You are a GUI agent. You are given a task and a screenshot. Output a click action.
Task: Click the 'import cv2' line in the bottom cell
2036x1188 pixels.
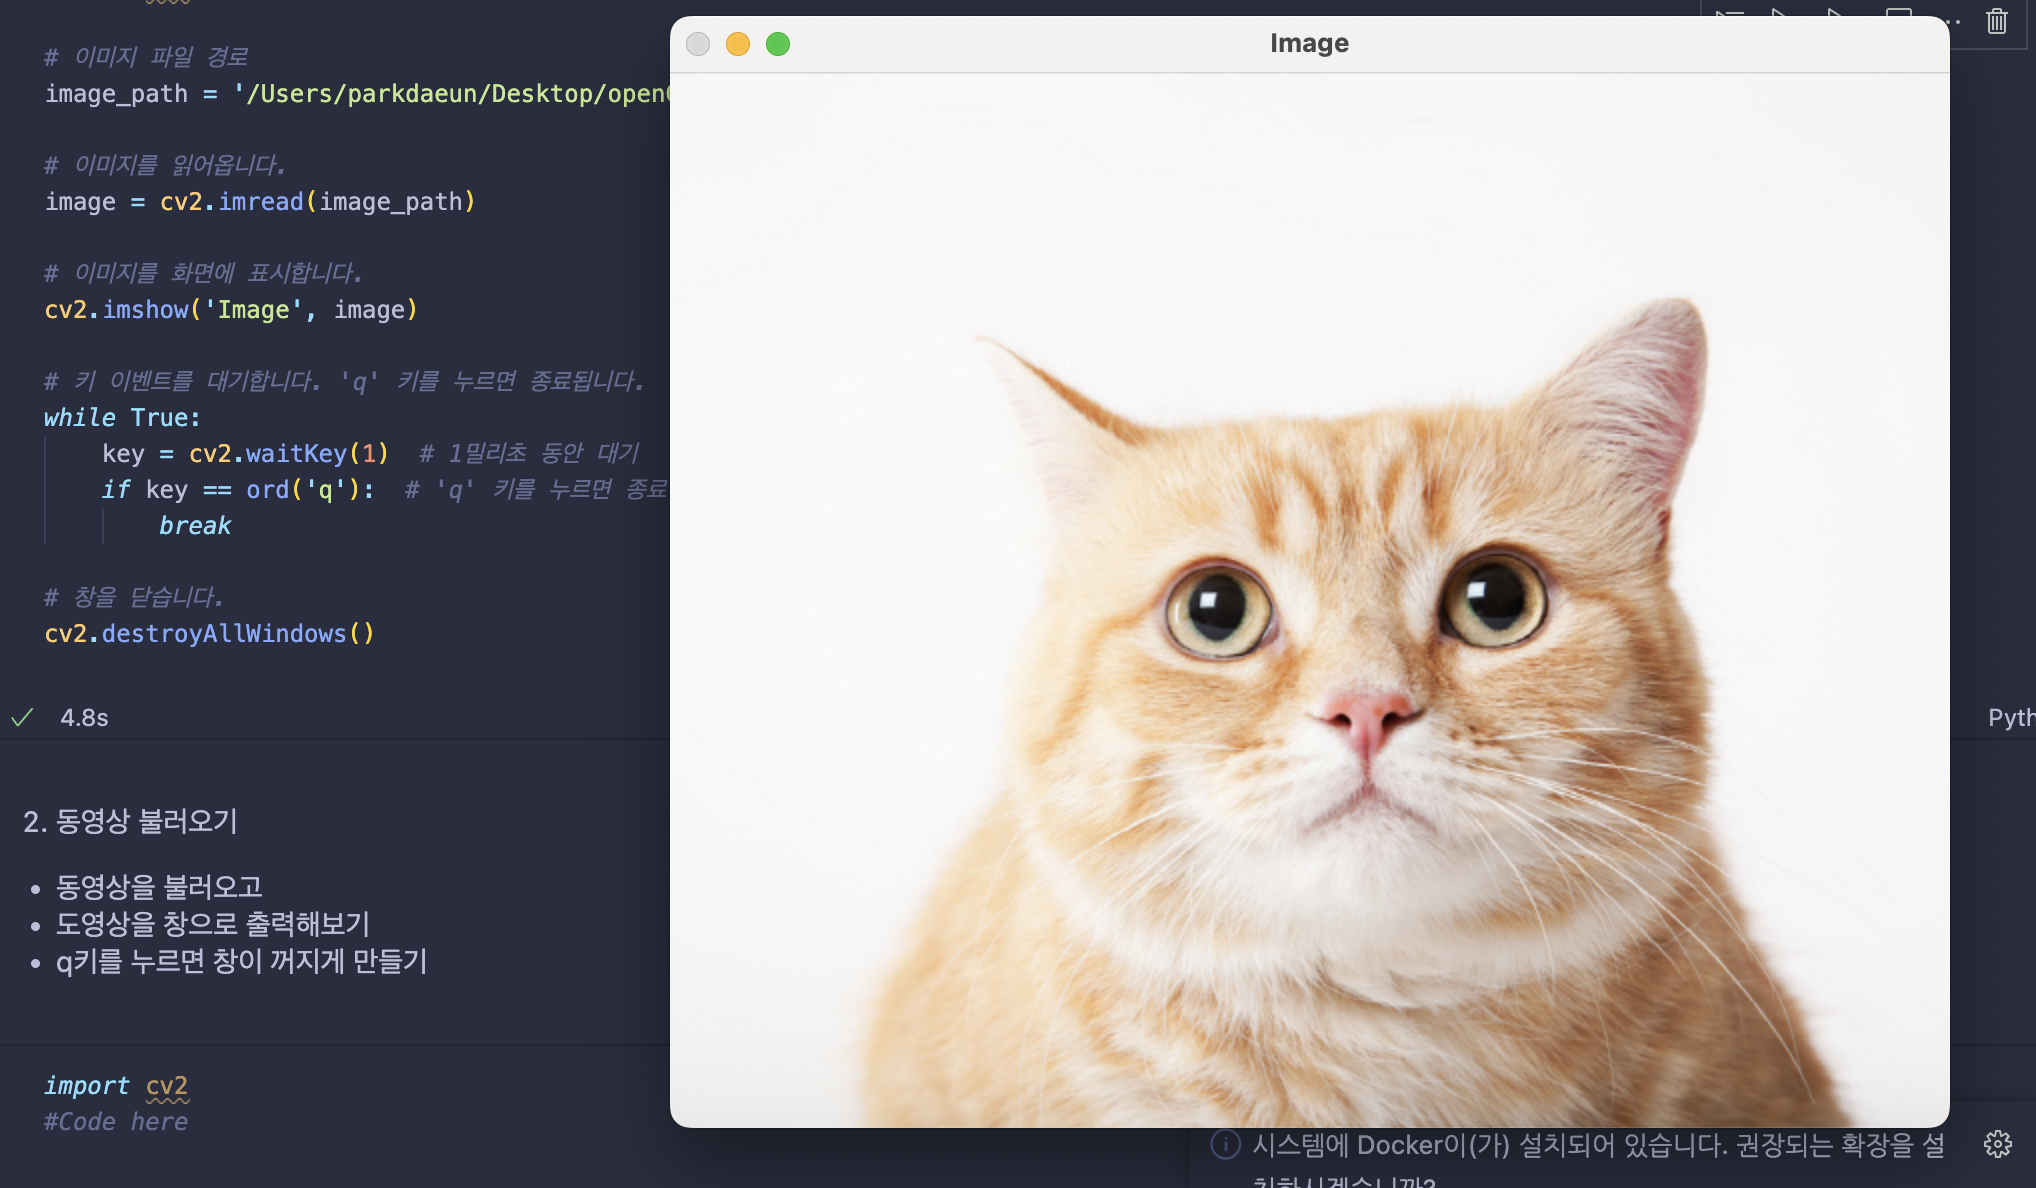[116, 1085]
